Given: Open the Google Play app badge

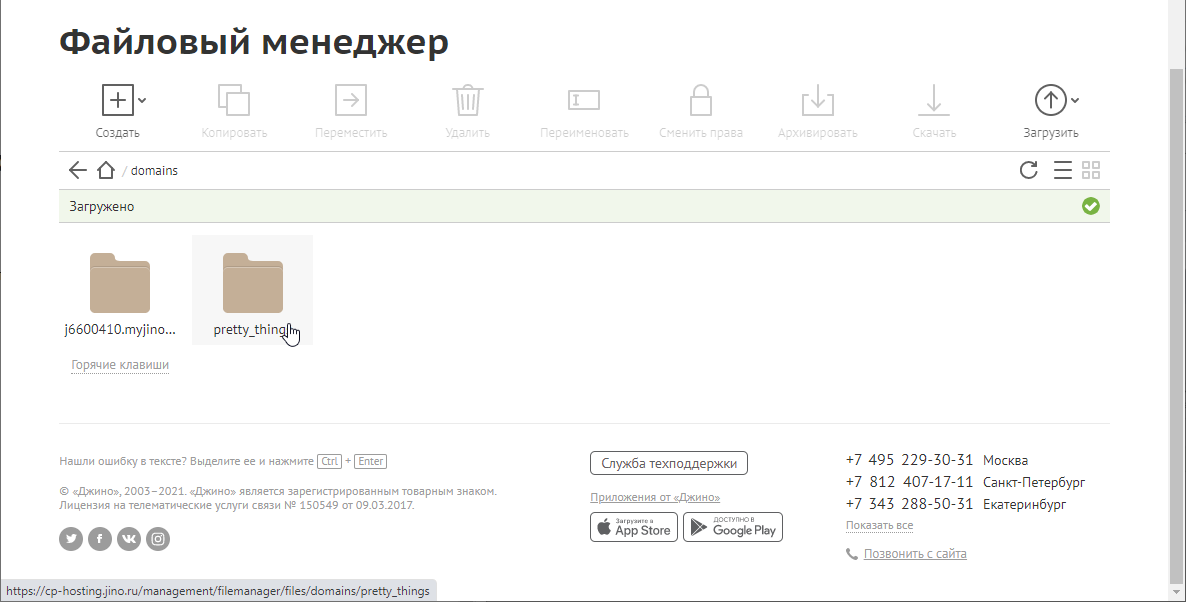Looking at the screenshot, I should tap(732, 527).
